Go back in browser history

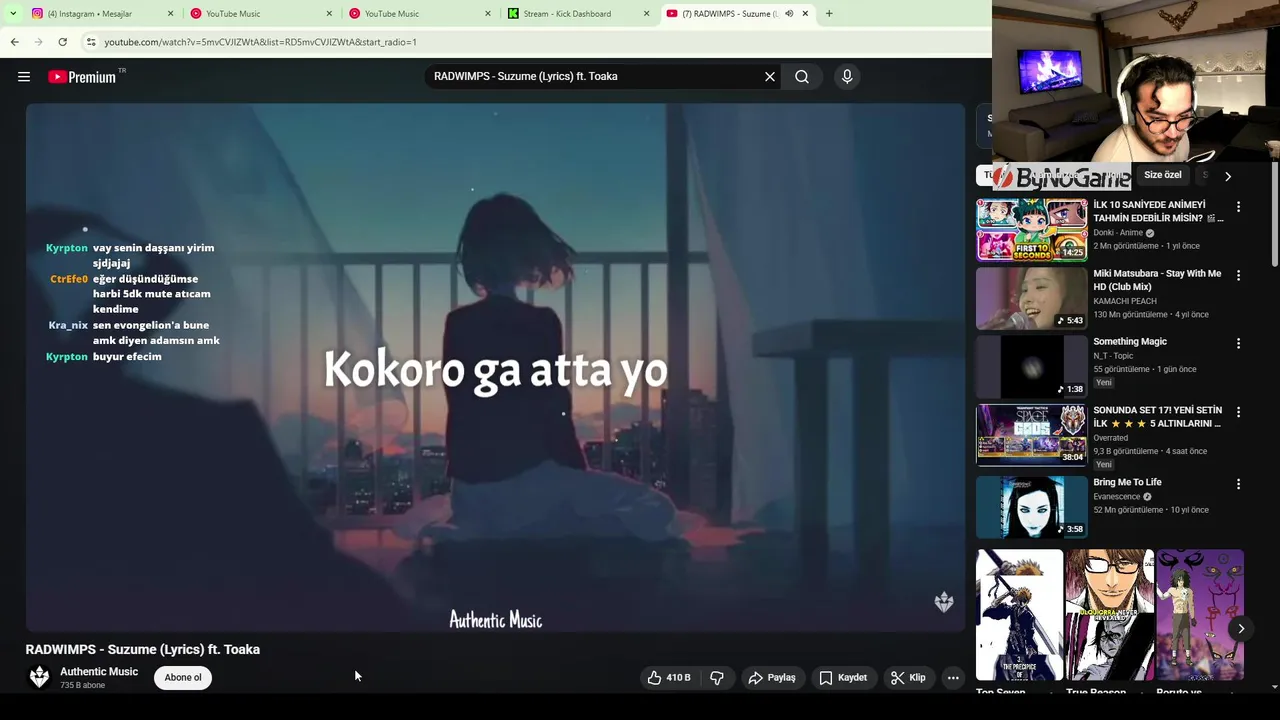pos(14,42)
